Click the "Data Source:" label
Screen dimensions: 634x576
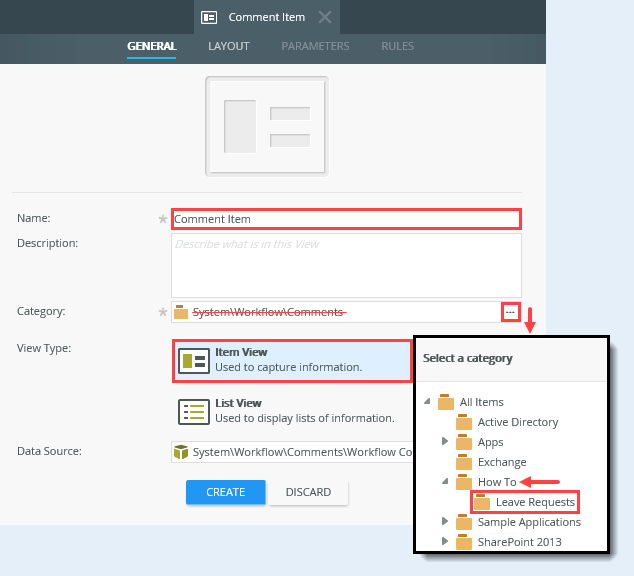click(49, 451)
